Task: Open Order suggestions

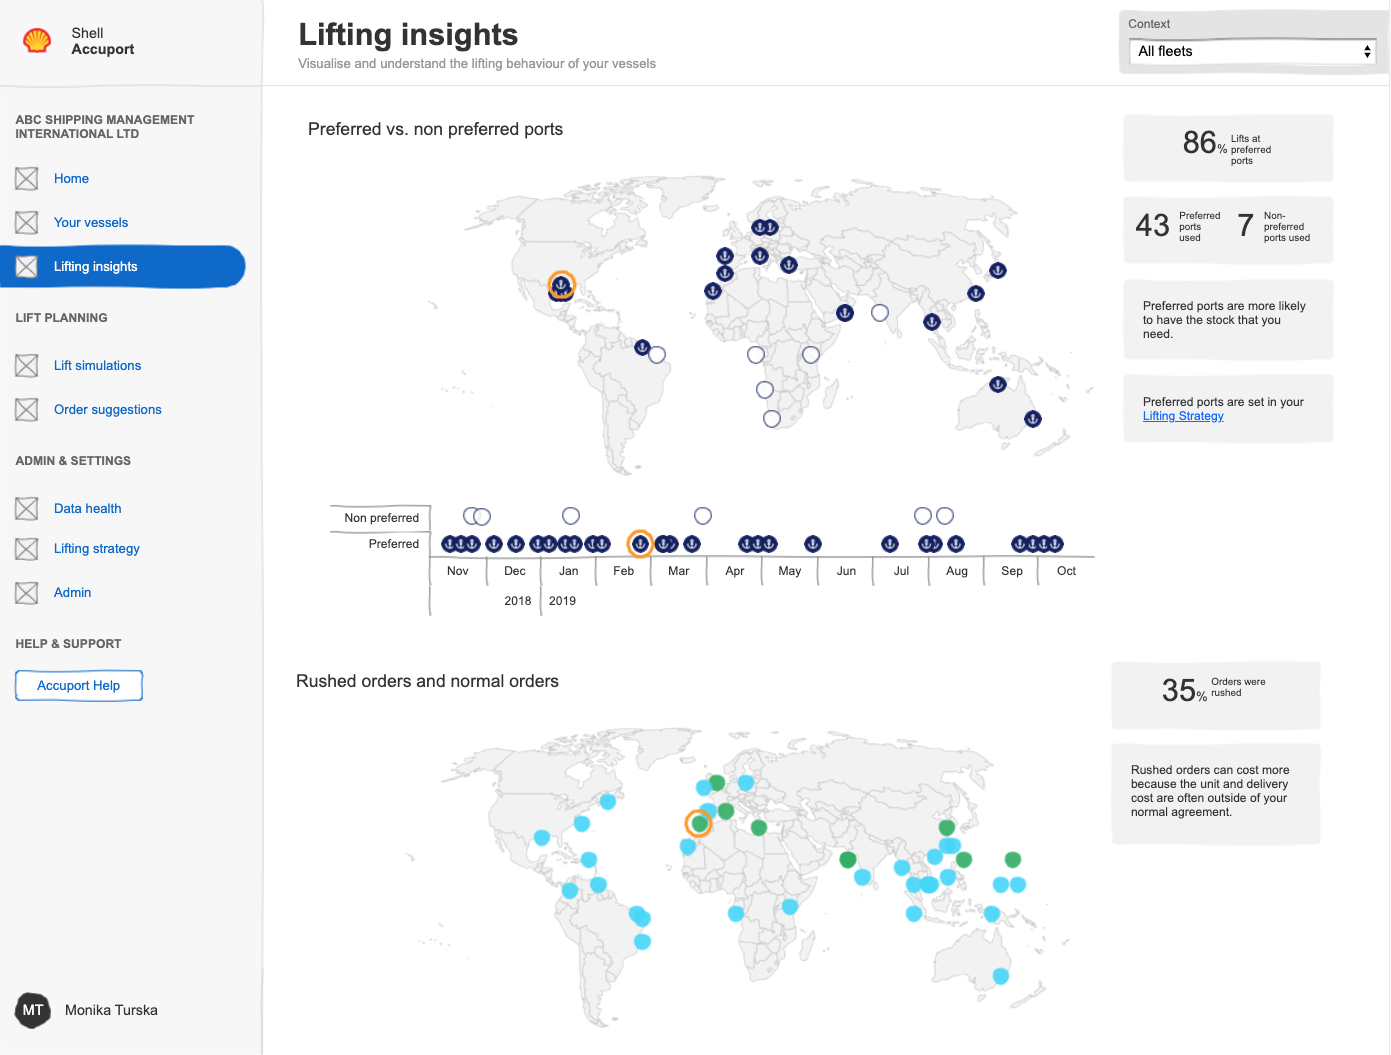Action: click(x=107, y=409)
